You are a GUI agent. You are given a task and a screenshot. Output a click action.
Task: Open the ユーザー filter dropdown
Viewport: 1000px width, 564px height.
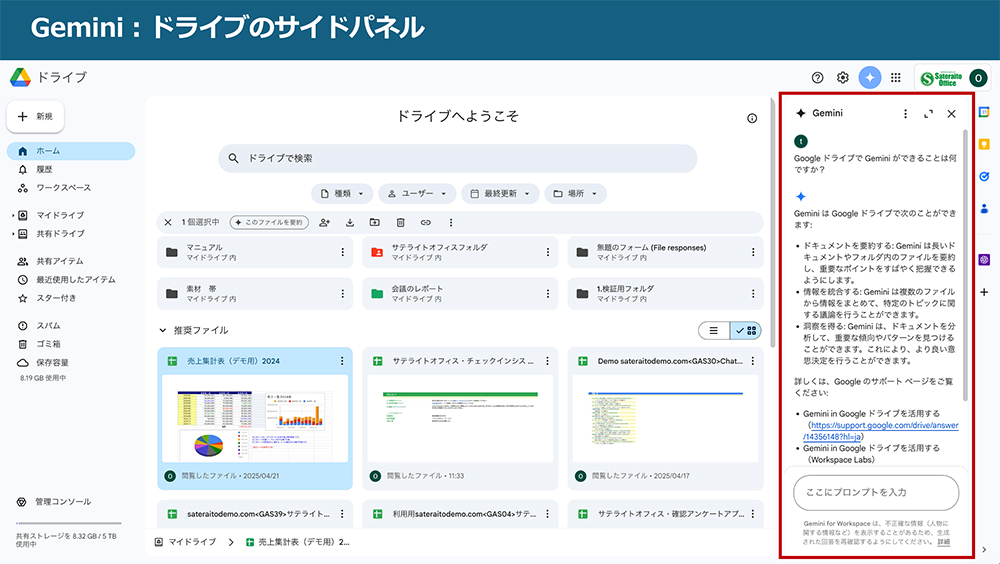point(416,193)
